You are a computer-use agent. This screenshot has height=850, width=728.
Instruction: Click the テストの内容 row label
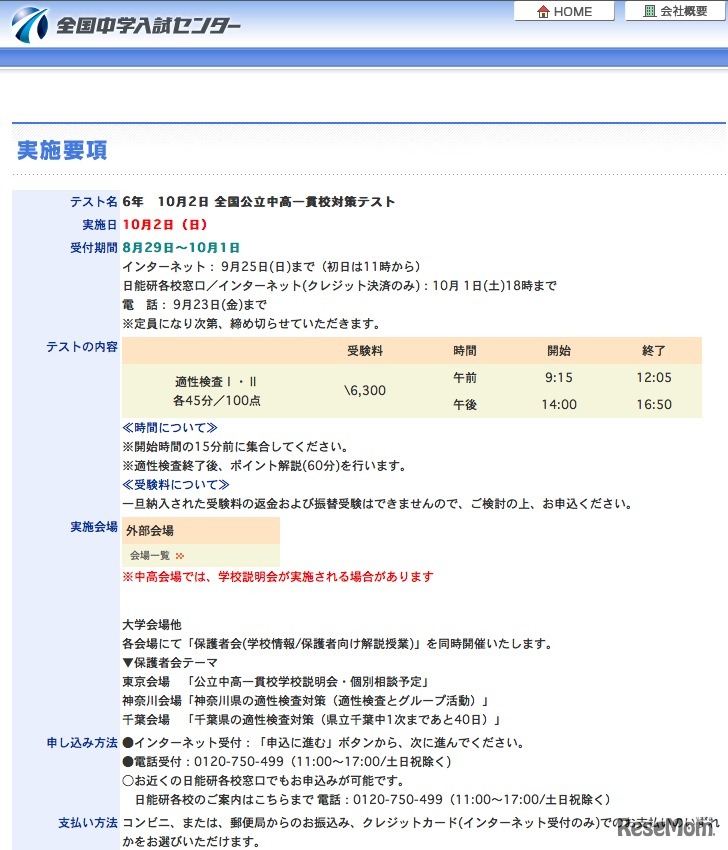tap(82, 346)
